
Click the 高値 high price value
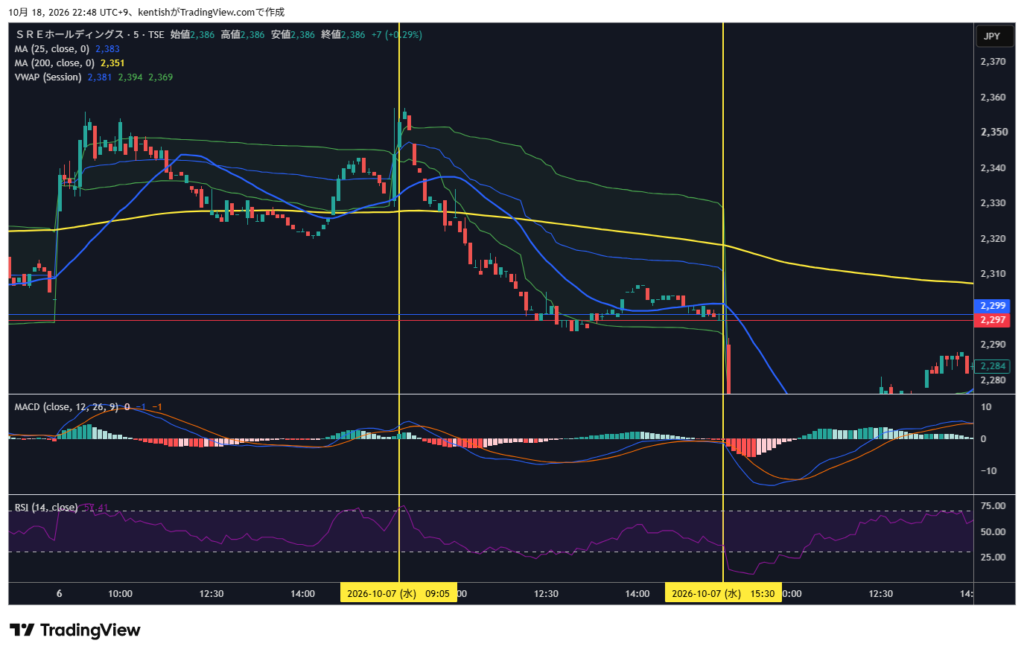253,35
